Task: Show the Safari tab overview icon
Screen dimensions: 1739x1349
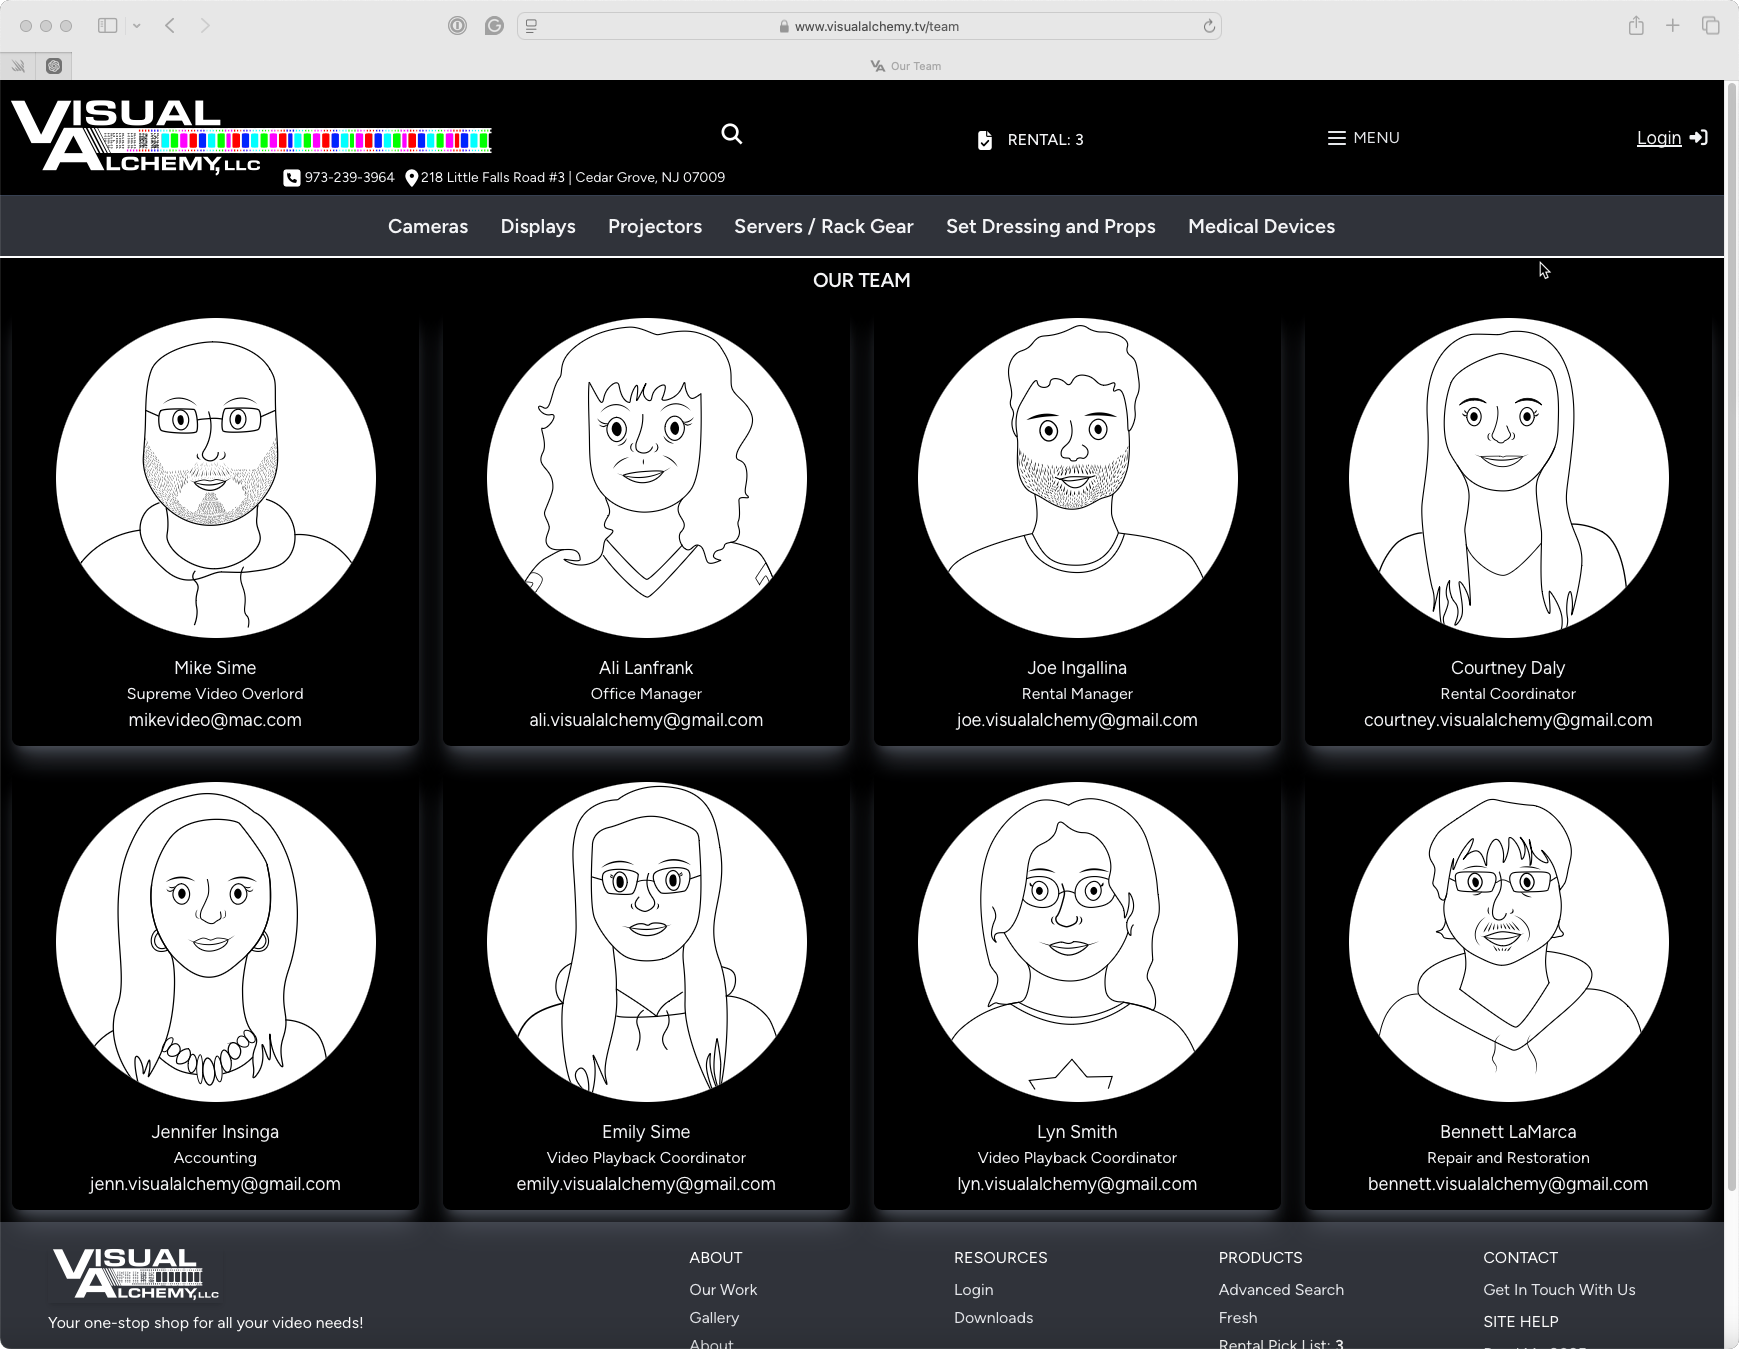Action: tap(1711, 26)
